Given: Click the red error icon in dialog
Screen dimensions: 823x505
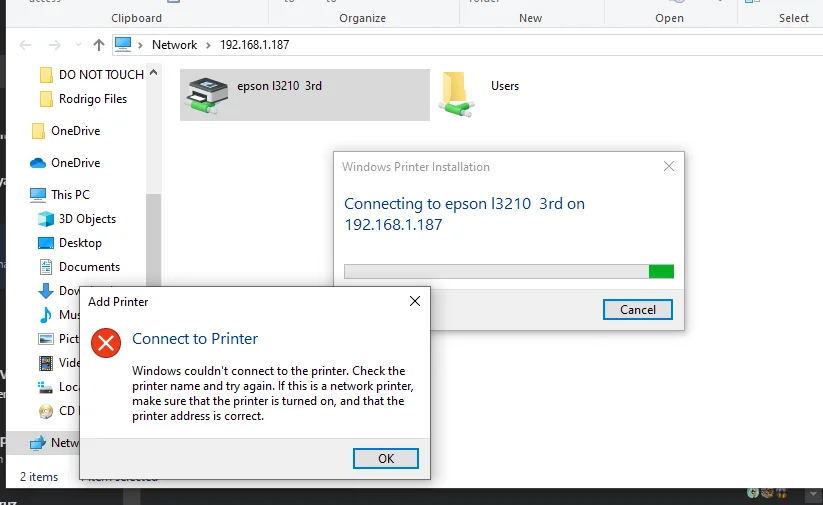Looking at the screenshot, I should (x=106, y=343).
